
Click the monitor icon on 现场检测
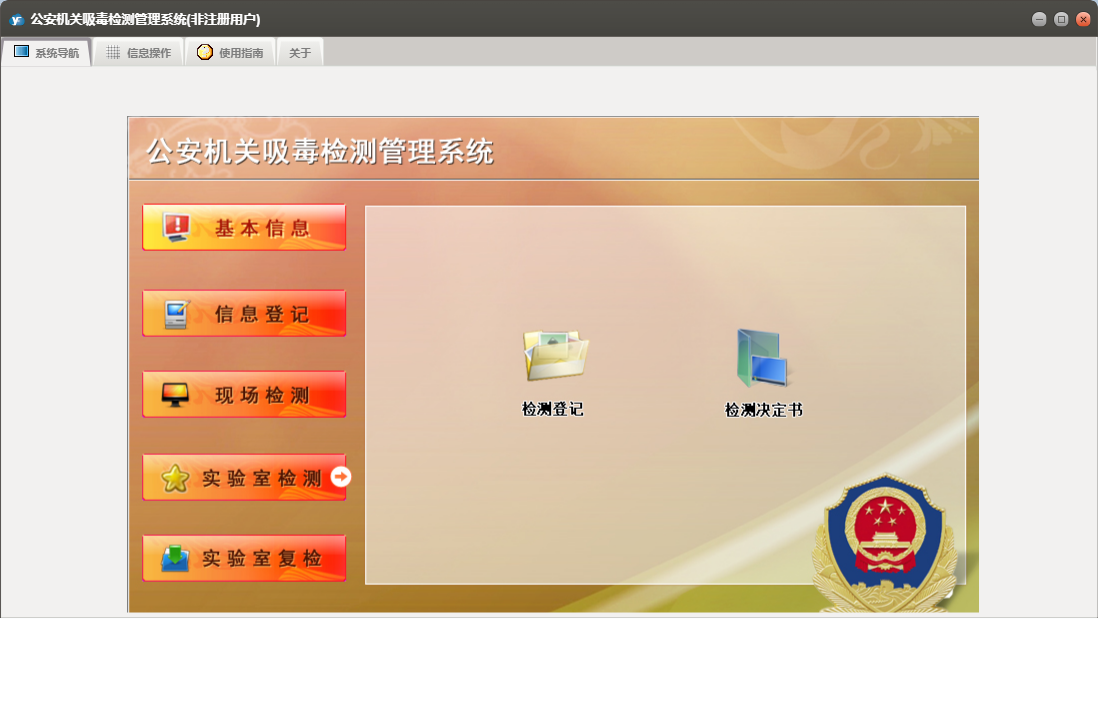(x=175, y=396)
